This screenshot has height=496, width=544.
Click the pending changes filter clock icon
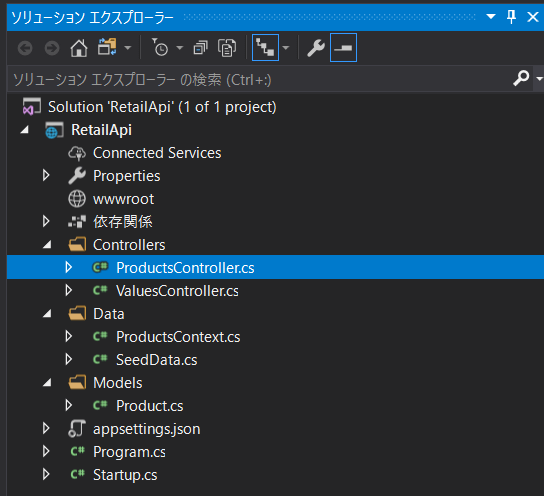(x=160, y=47)
